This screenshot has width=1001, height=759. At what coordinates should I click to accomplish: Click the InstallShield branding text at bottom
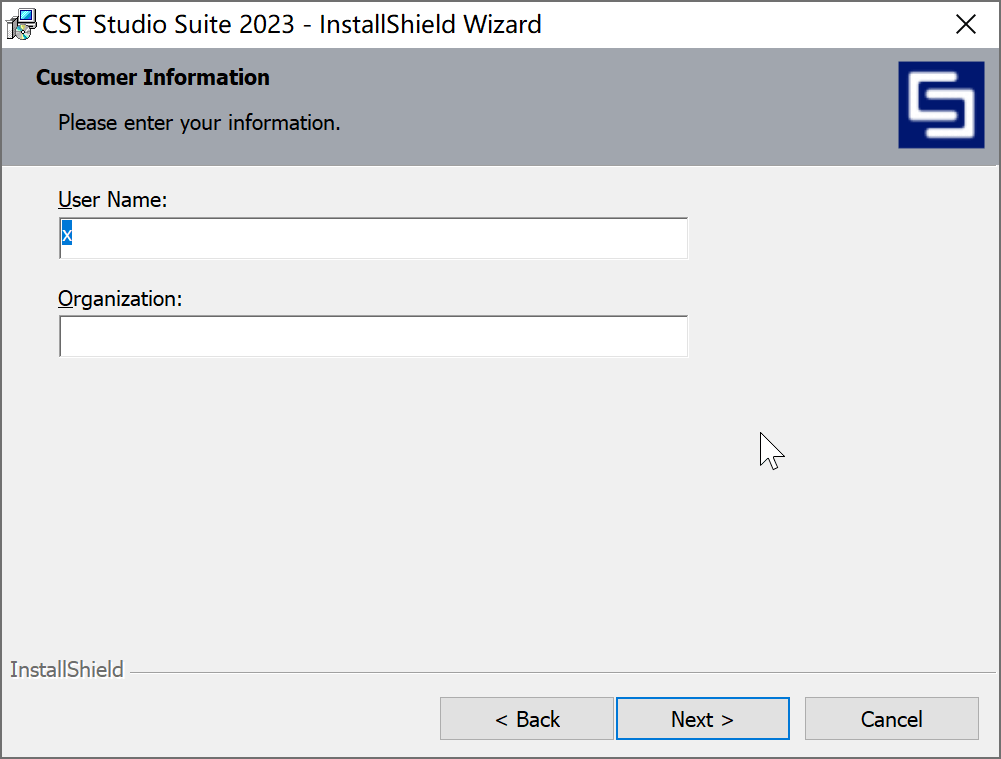(66, 669)
